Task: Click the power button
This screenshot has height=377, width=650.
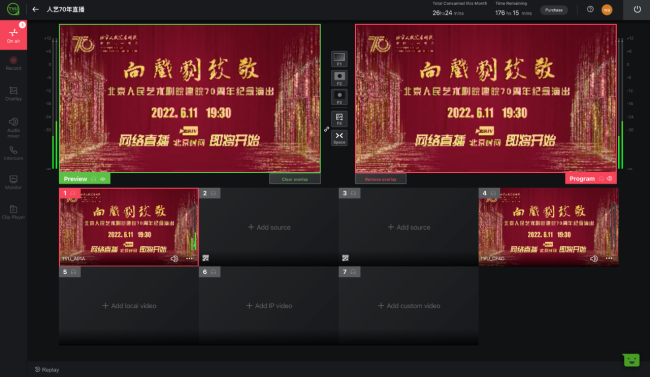Action: [x=637, y=9]
